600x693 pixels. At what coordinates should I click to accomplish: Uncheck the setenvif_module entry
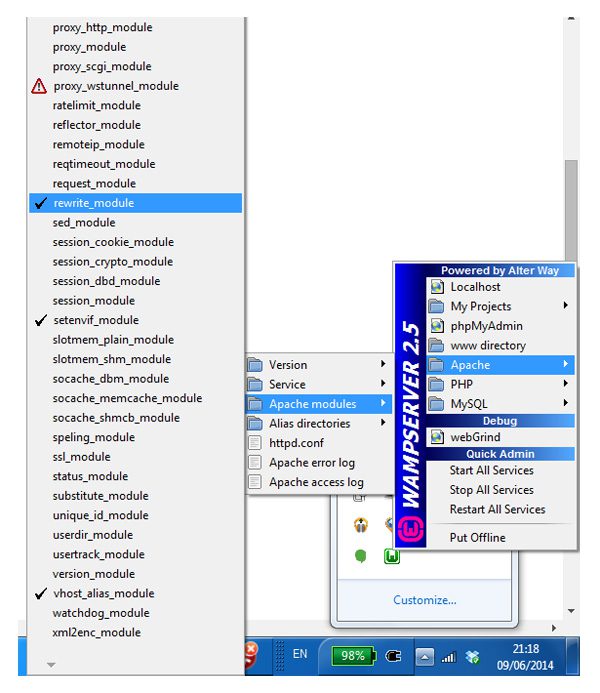pos(136,320)
